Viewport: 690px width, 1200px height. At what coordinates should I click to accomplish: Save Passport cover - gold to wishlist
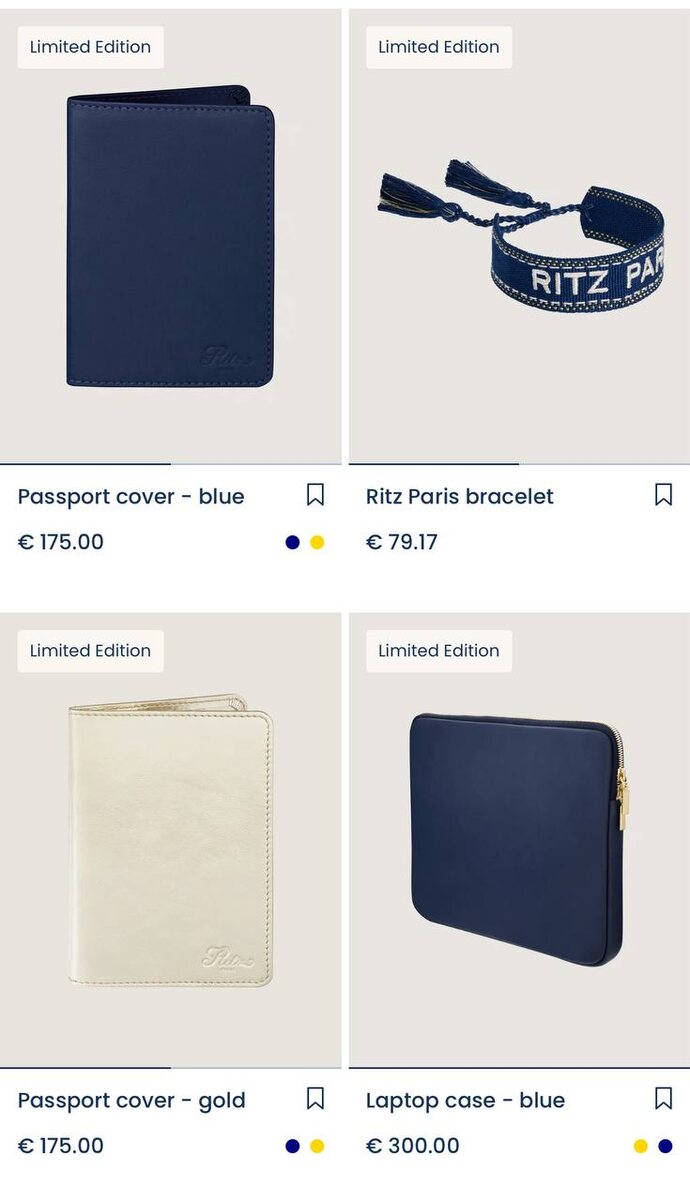[x=315, y=1099]
